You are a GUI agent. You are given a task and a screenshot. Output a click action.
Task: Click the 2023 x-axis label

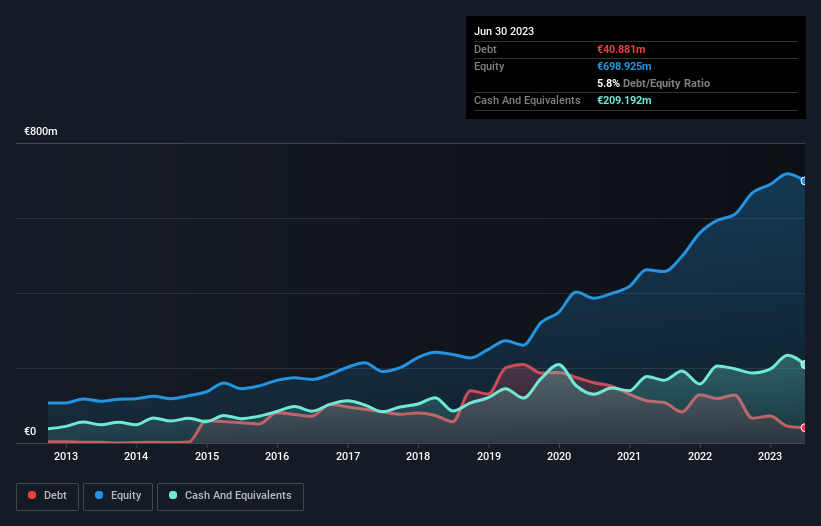point(770,456)
